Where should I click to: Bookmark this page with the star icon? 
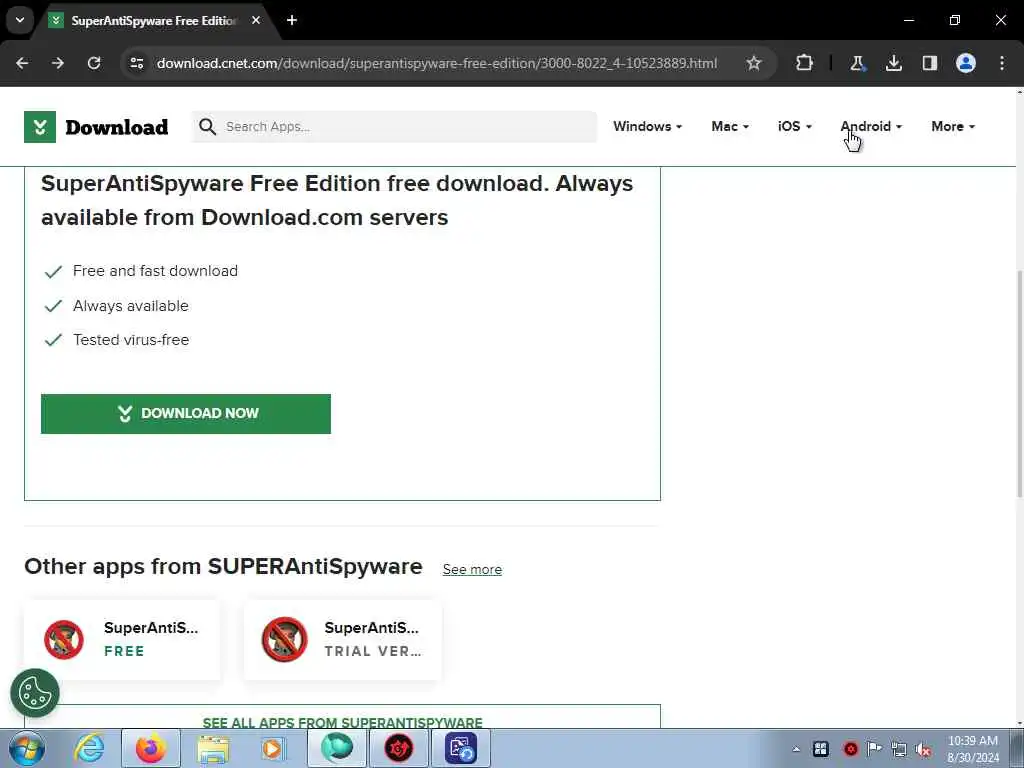(754, 63)
